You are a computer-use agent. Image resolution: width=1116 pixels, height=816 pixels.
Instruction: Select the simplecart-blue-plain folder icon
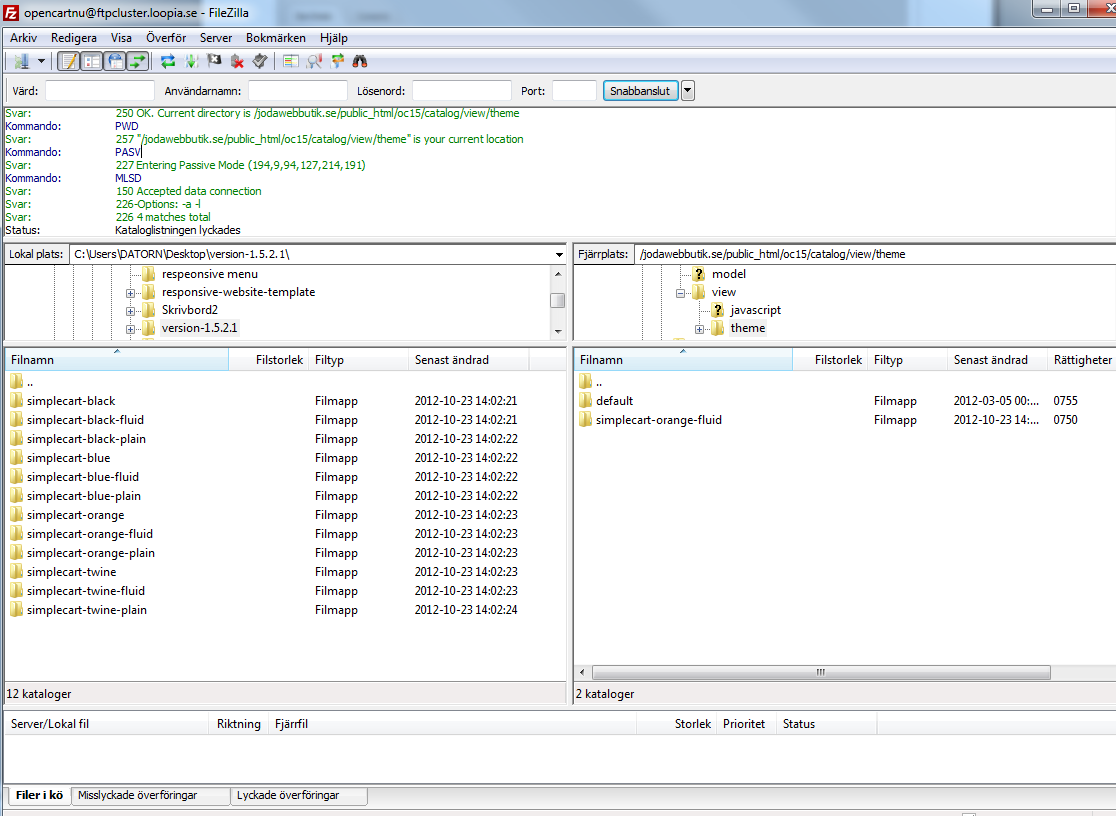click(x=16, y=496)
